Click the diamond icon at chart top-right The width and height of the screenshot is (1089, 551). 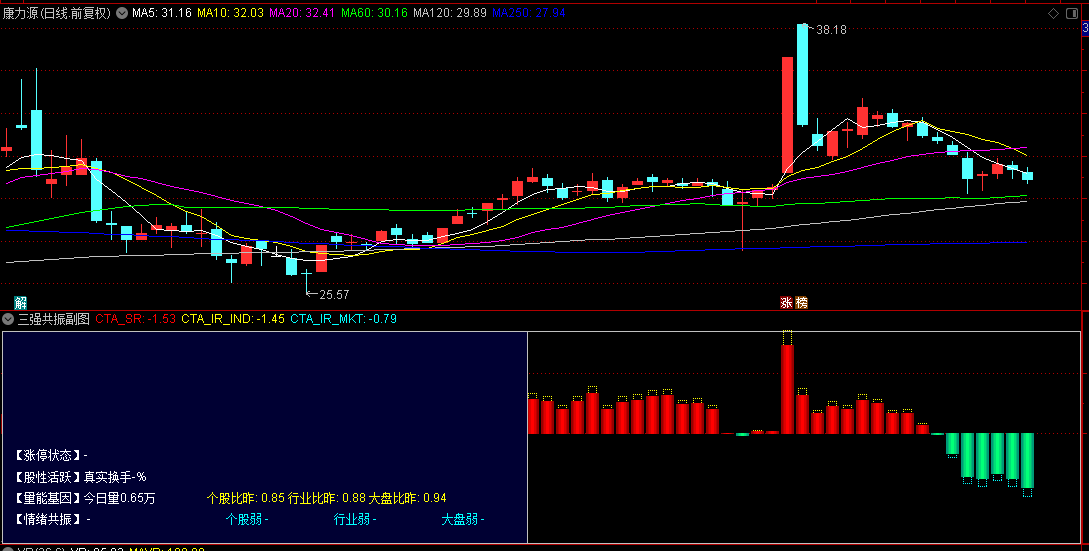coord(1054,13)
